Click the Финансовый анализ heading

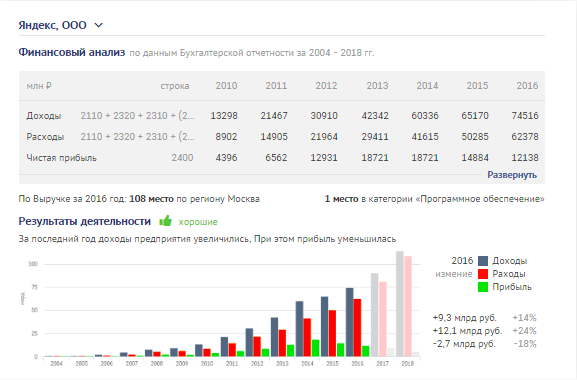72,52
